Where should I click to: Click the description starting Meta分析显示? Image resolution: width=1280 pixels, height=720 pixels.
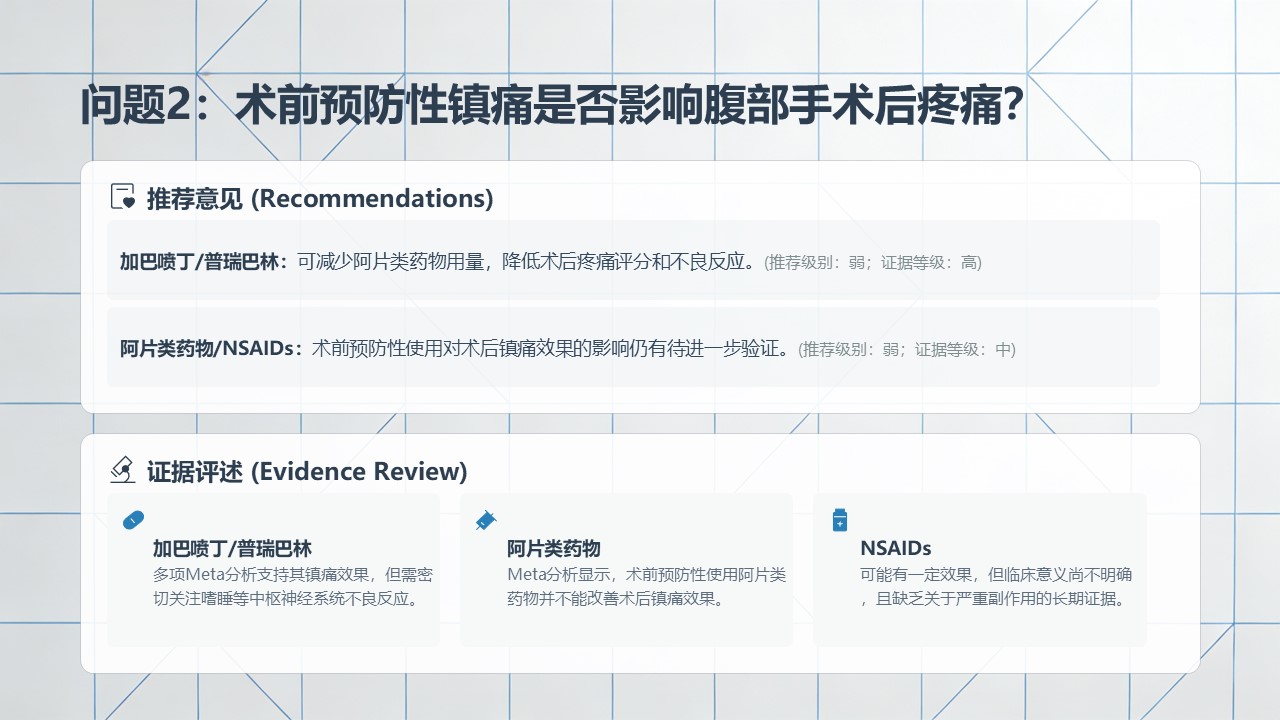pyautogui.click(x=646, y=587)
